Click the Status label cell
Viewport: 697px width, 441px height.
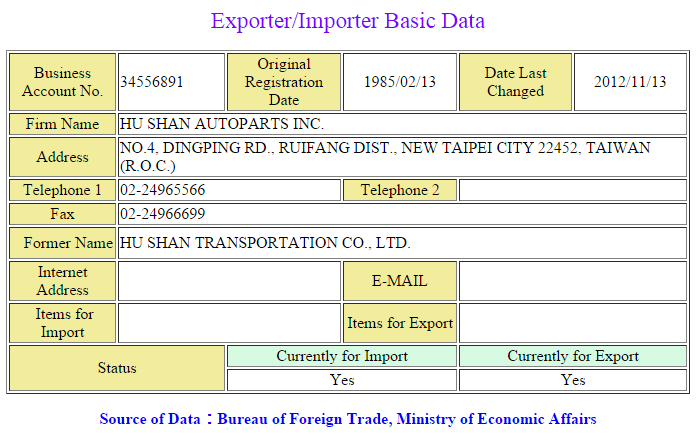117,368
